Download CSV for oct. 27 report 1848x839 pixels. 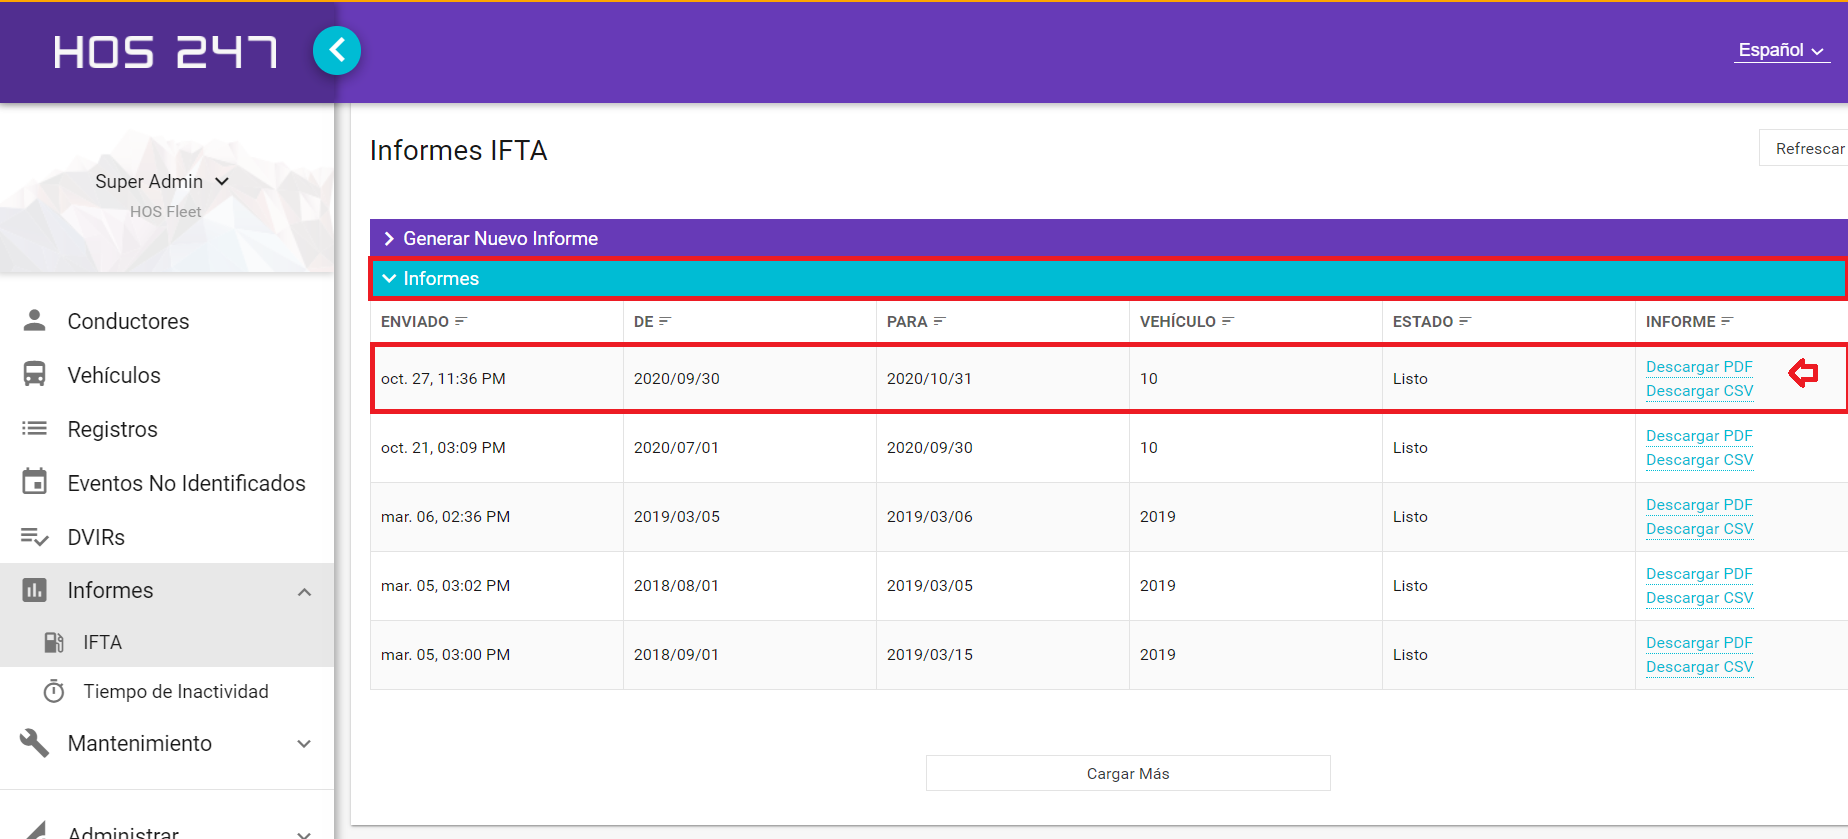click(1699, 391)
